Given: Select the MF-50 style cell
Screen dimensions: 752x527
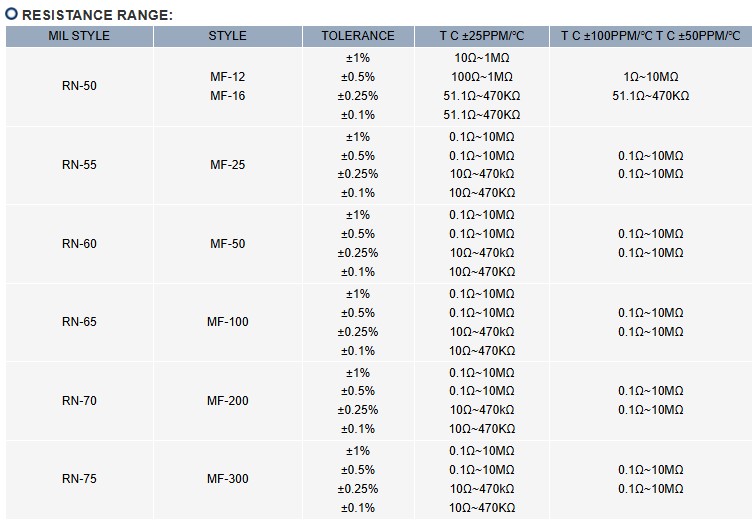Looking at the screenshot, I should (x=227, y=244).
